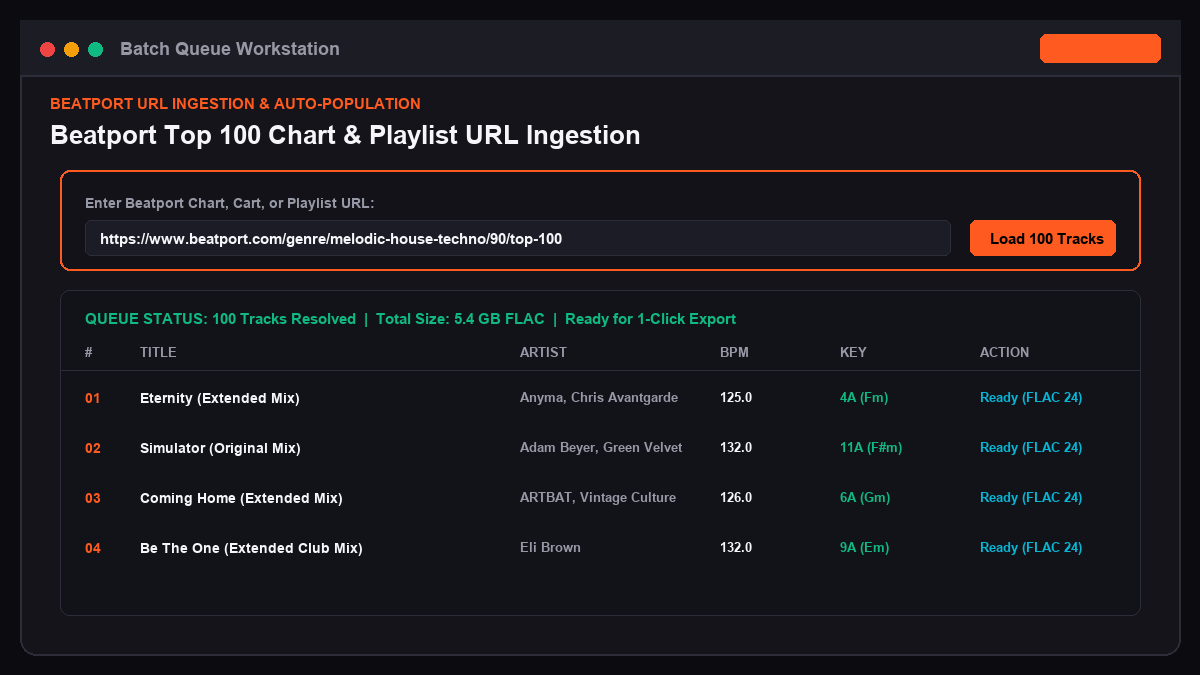Click the BPM column header

734,352
